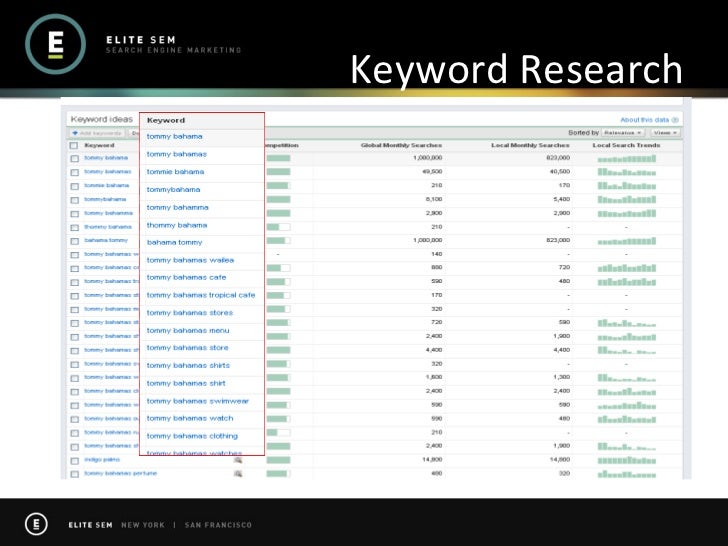
Task: Click 'tommy bahamas clothing' in the enlarged list
Action: click(x=192, y=436)
